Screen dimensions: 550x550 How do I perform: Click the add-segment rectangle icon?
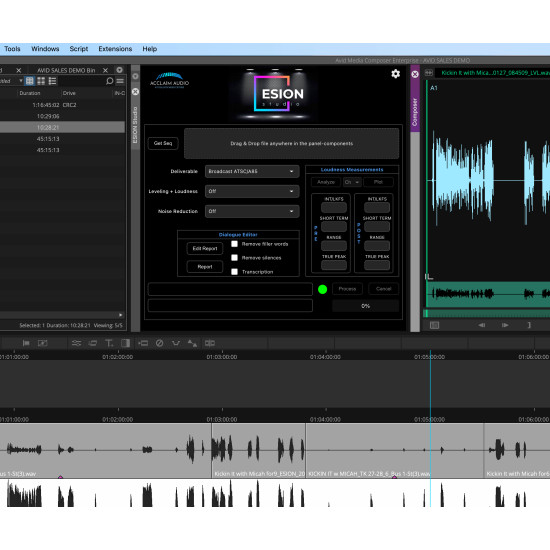(143, 343)
